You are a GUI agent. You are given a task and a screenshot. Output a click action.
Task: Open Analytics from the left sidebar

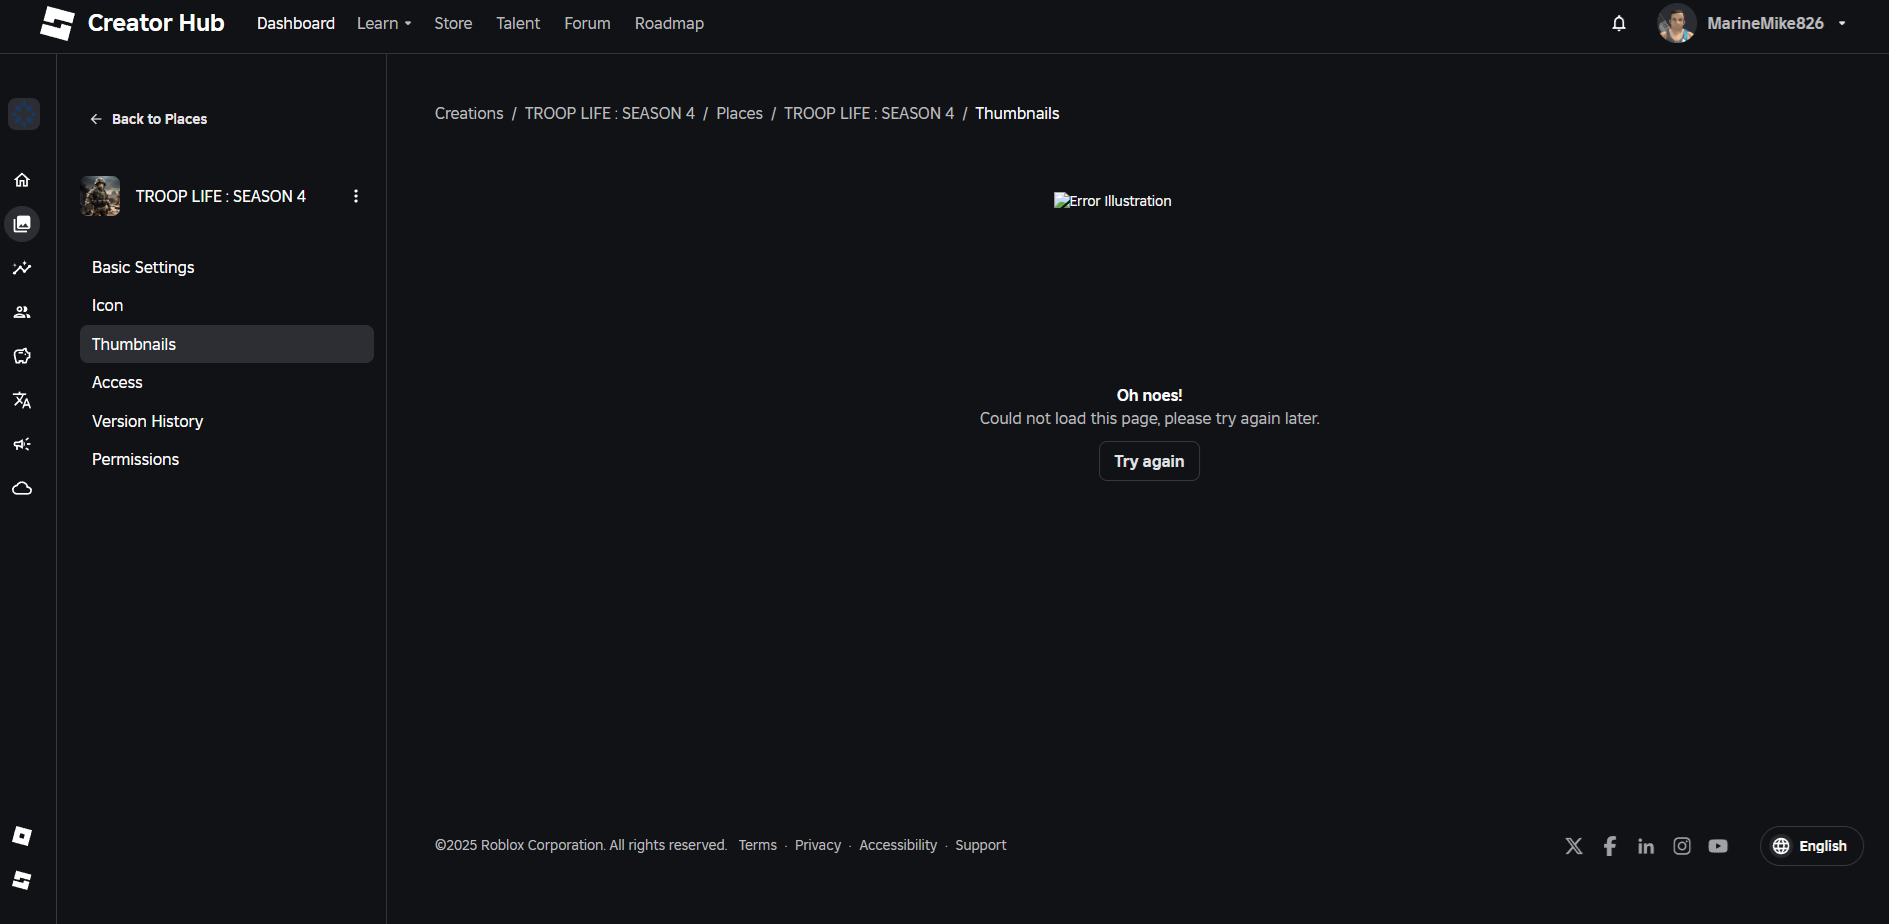(x=22, y=268)
